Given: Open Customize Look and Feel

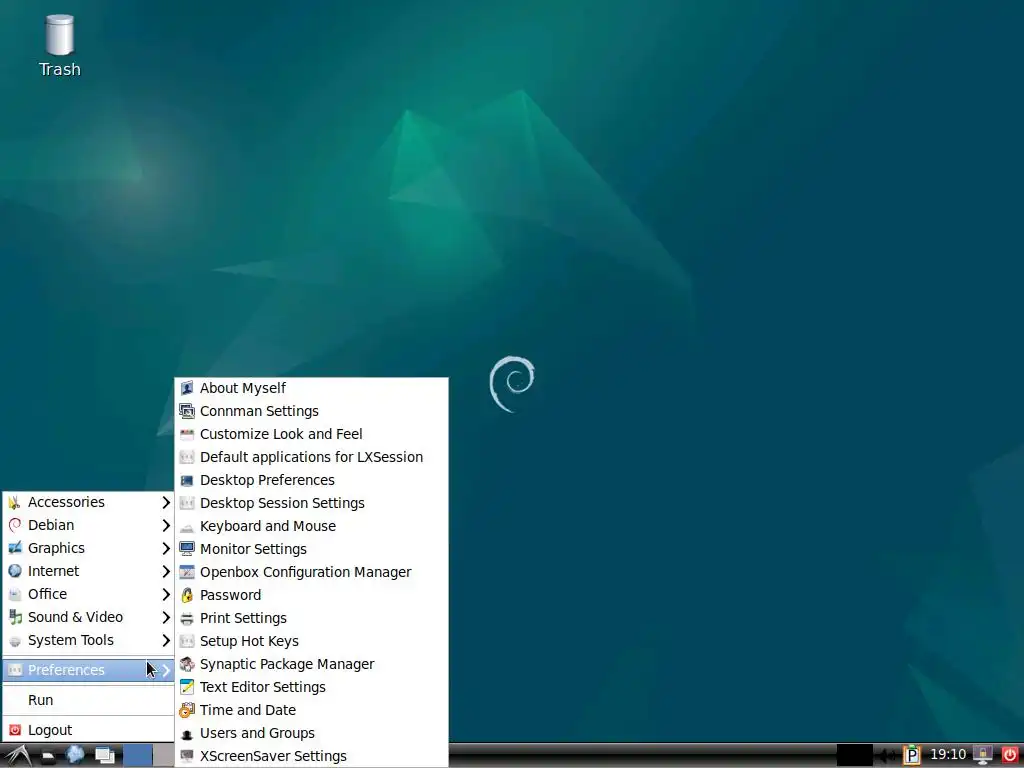Looking at the screenshot, I should point(312,434).
